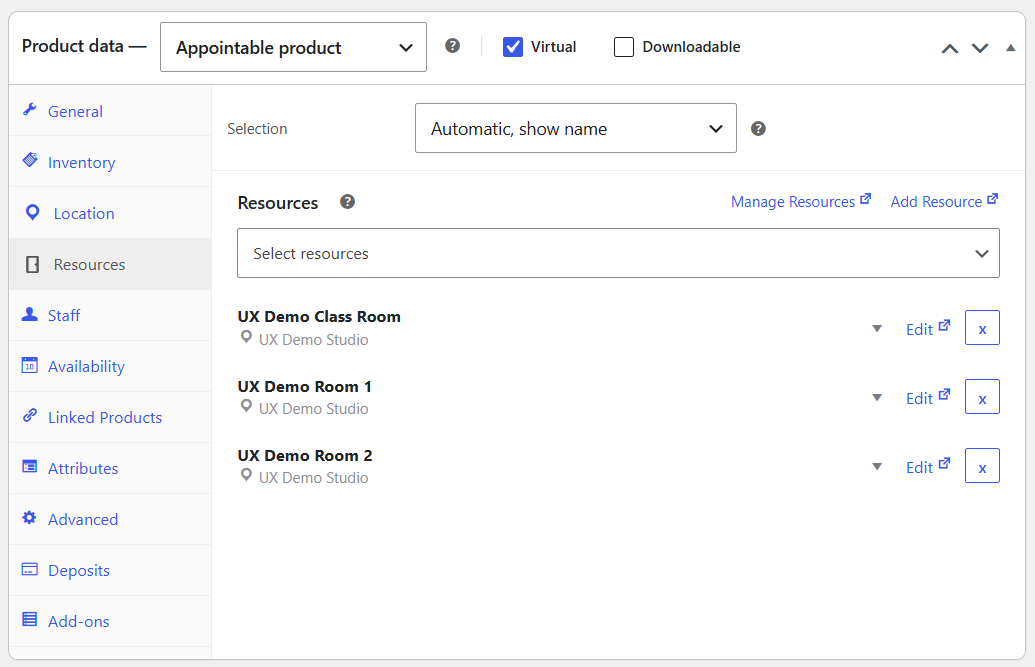Viewport: 1035px width, 667px height.
Task: Remove the UX Demo Room 2 resource
Action: tap(982, 466)
